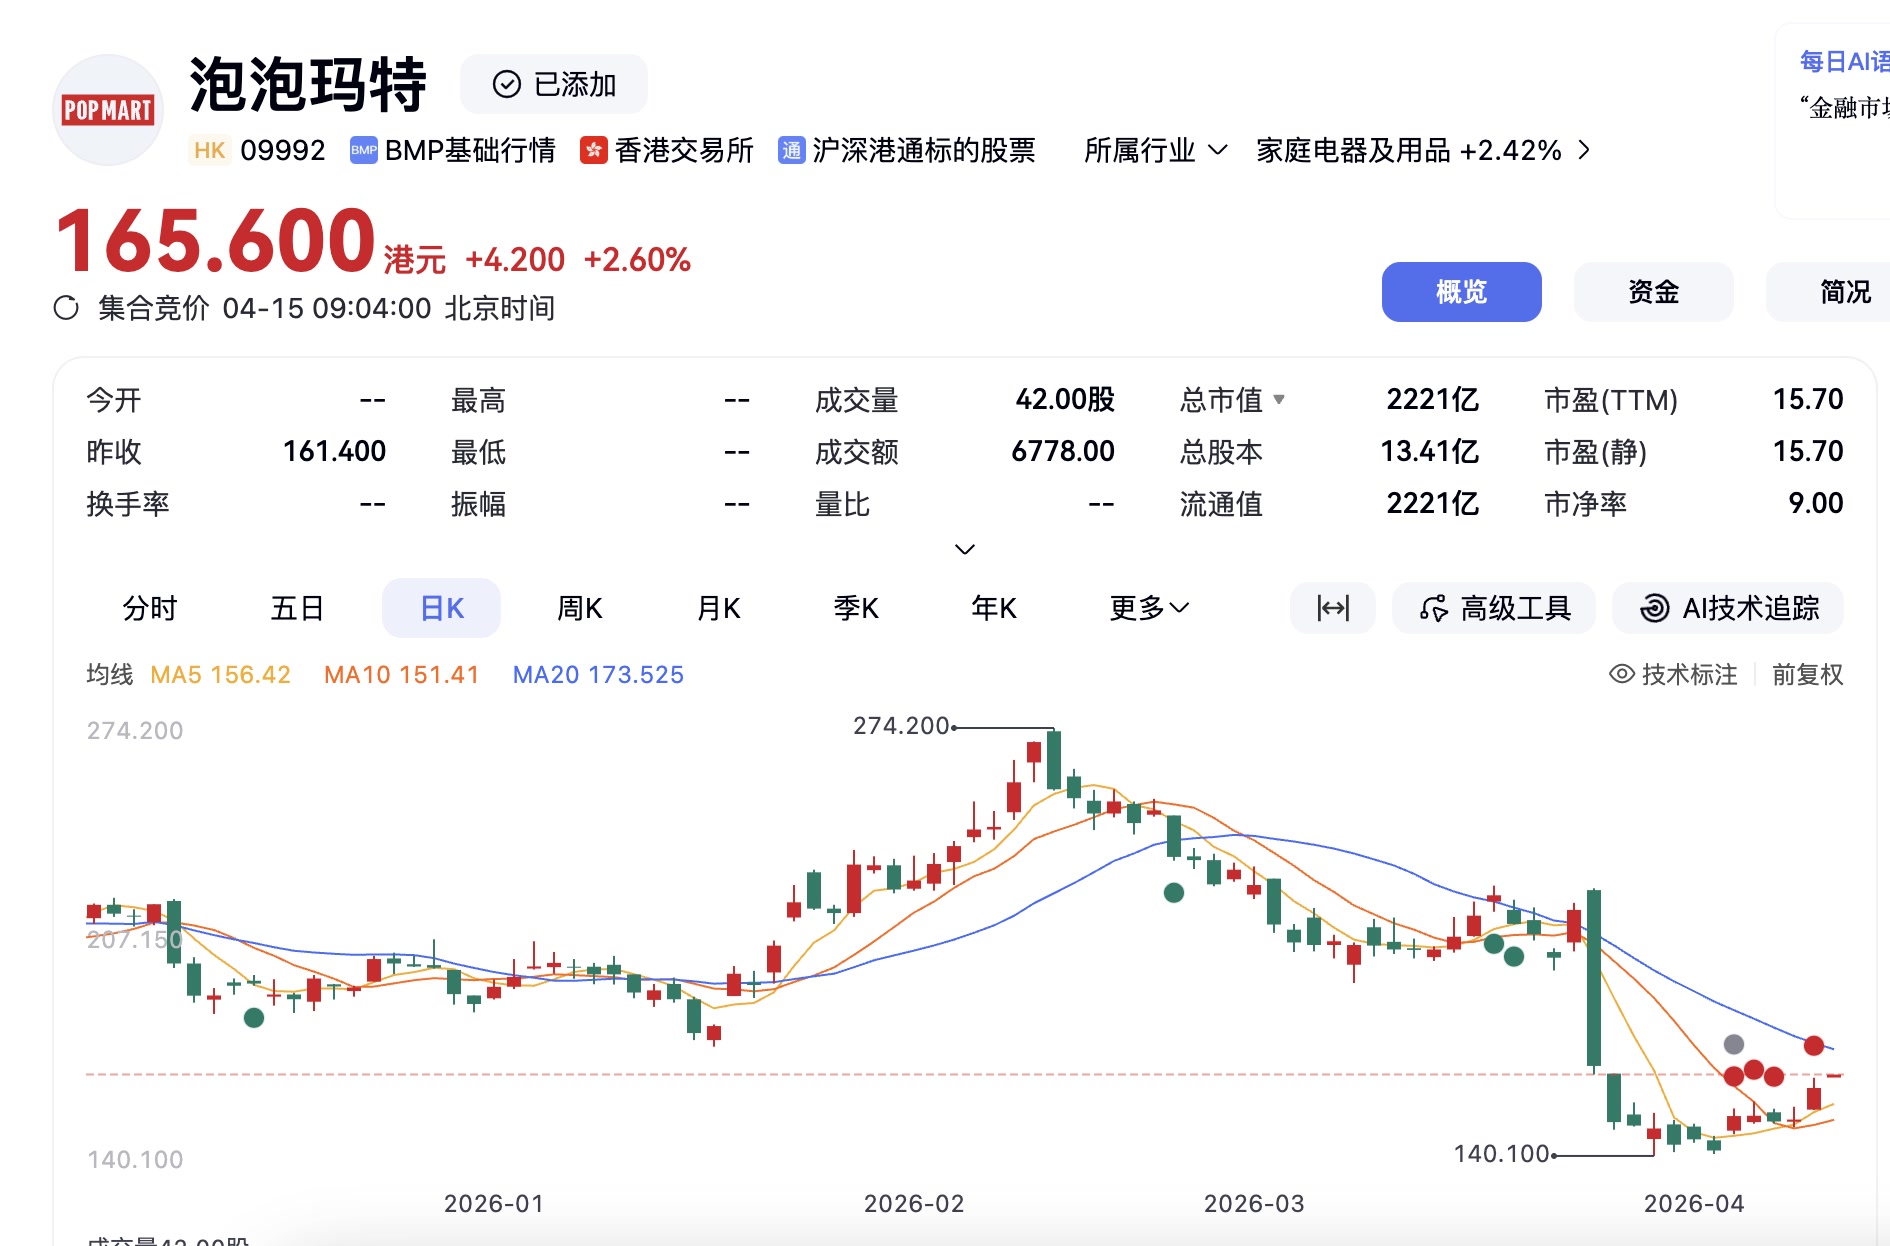Open the 资金 section button
This screenshot has height=1246, width=1890.
1653,292
